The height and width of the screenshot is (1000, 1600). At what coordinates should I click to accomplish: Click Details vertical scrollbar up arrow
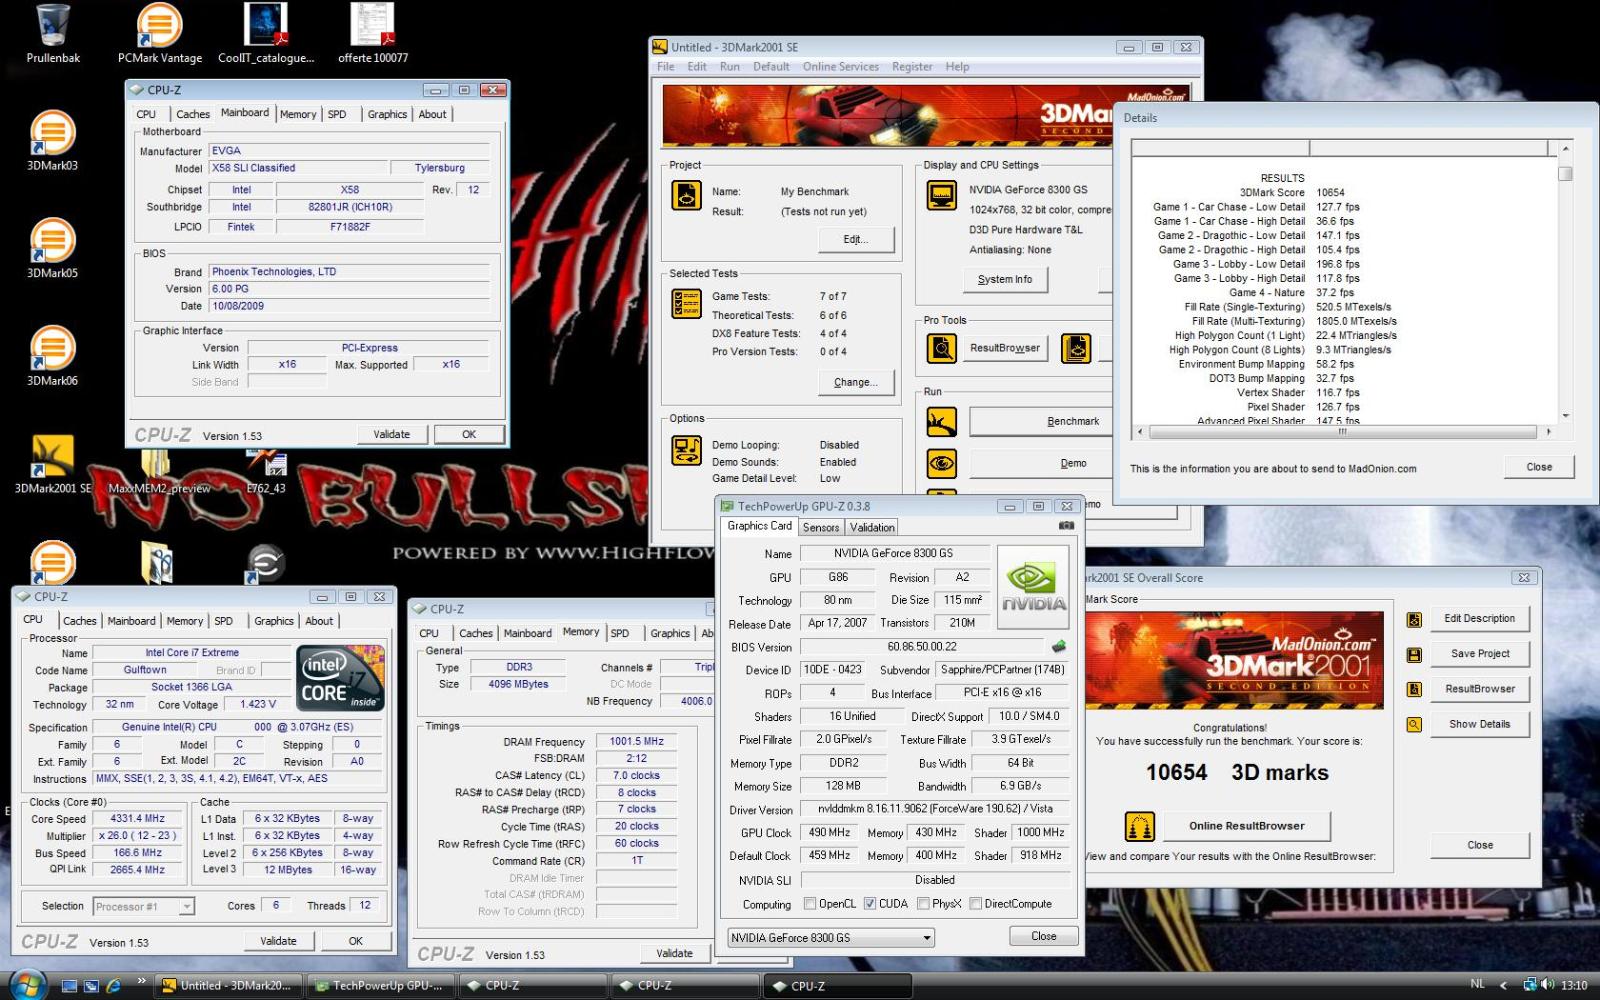[1565, 148]
